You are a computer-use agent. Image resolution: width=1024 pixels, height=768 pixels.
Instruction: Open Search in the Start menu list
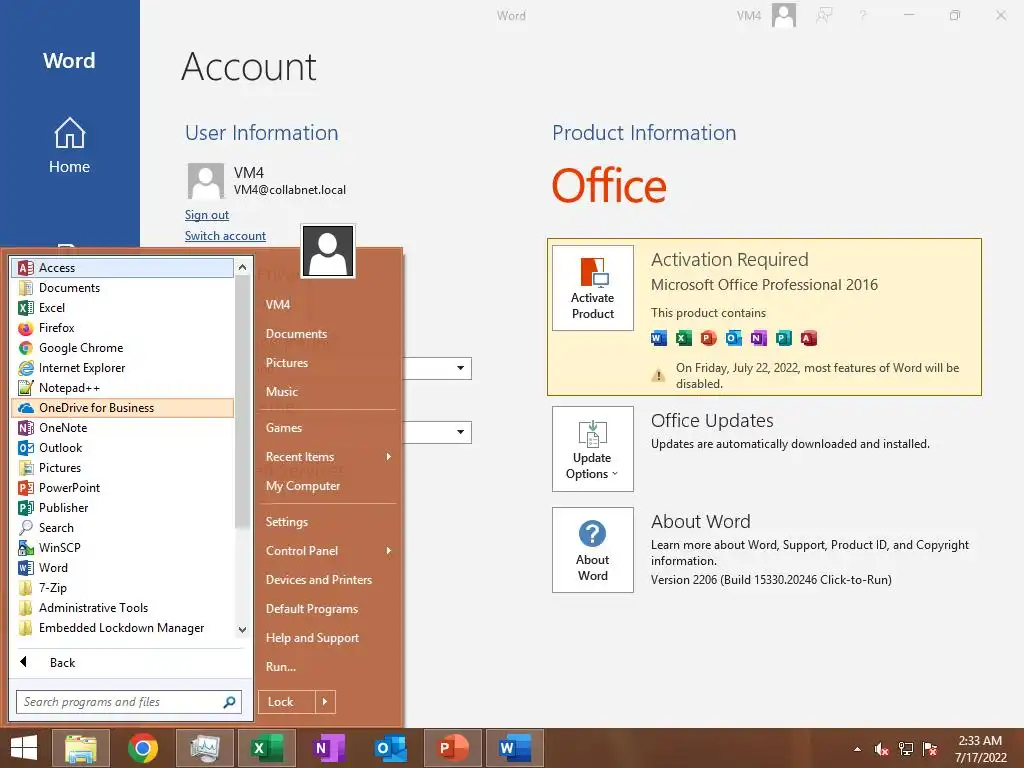[x=122, y=528]
